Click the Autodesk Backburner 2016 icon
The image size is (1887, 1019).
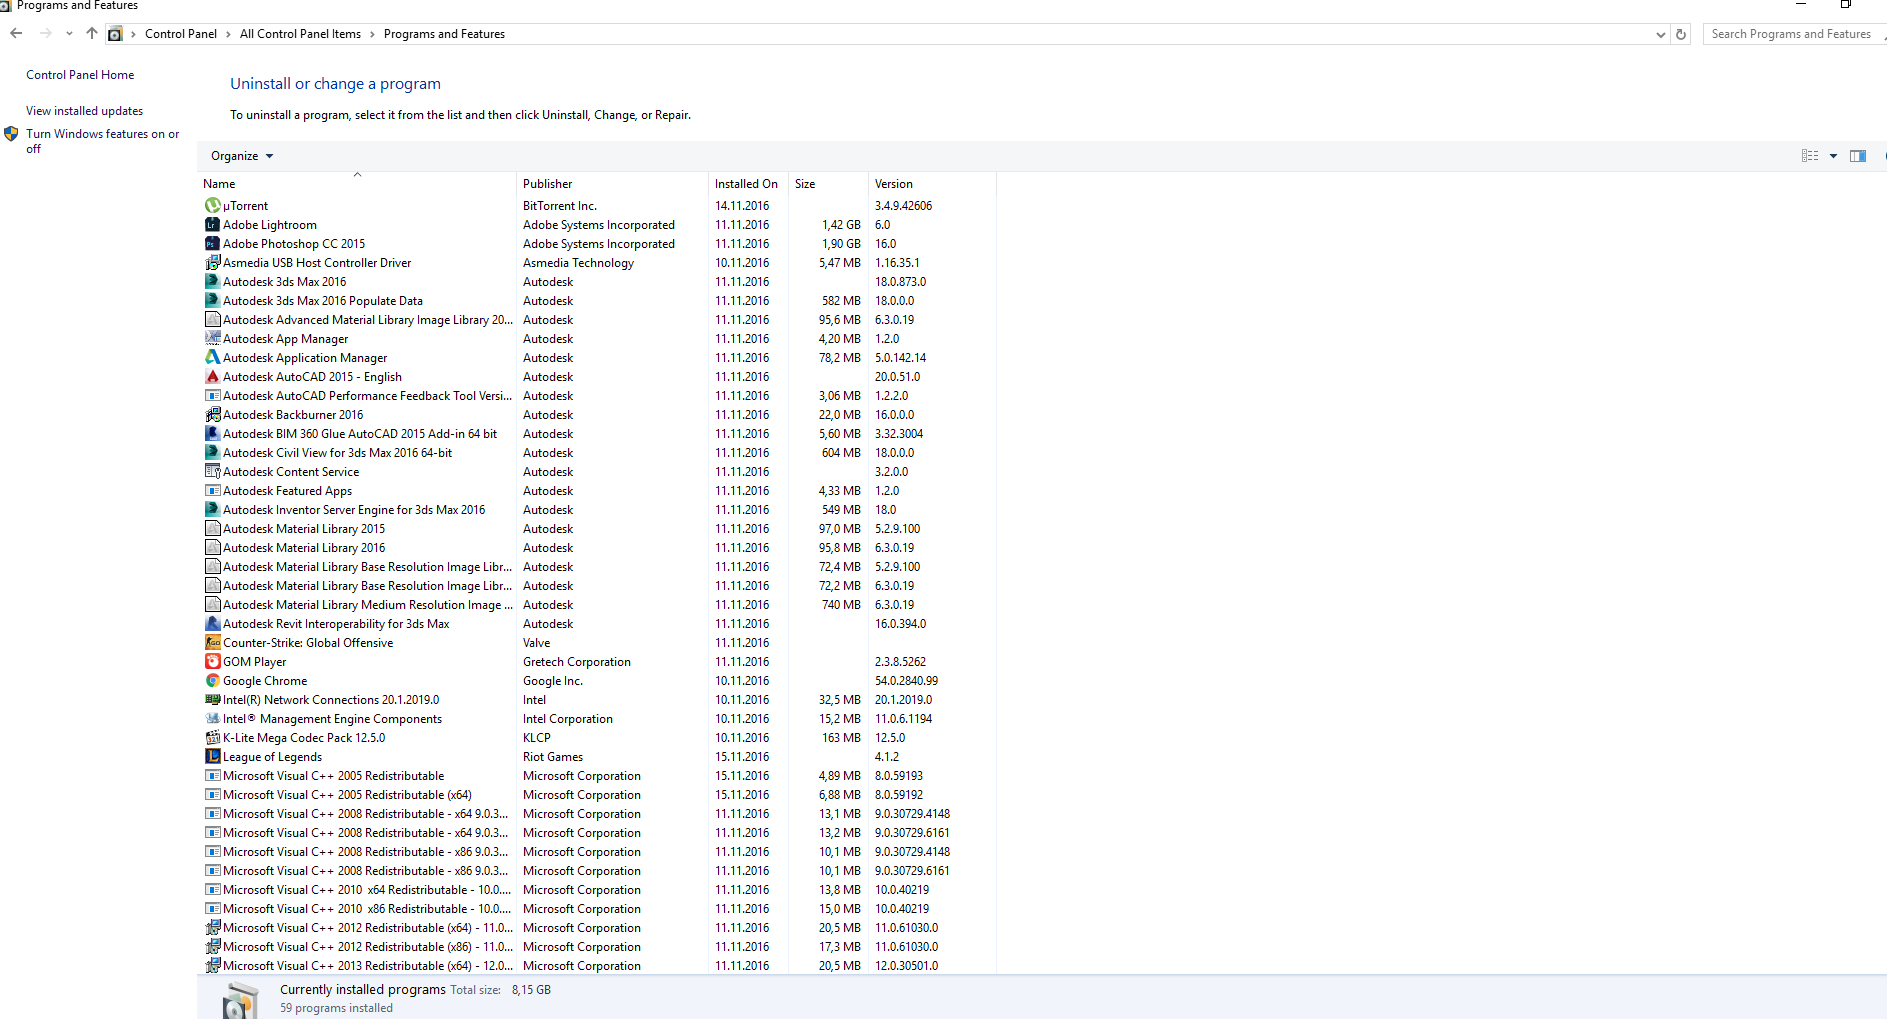(212, 415)
